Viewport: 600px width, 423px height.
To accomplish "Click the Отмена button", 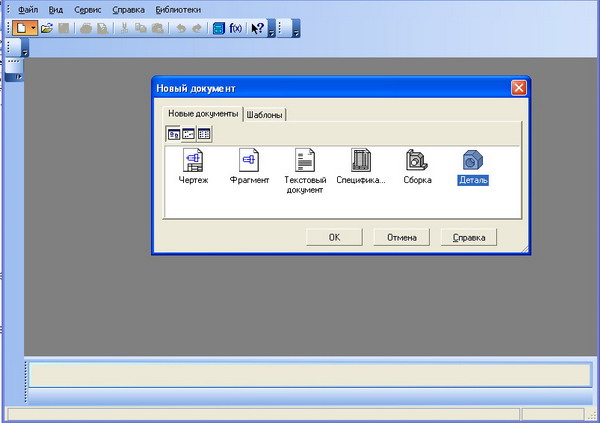I will (402, 238).
